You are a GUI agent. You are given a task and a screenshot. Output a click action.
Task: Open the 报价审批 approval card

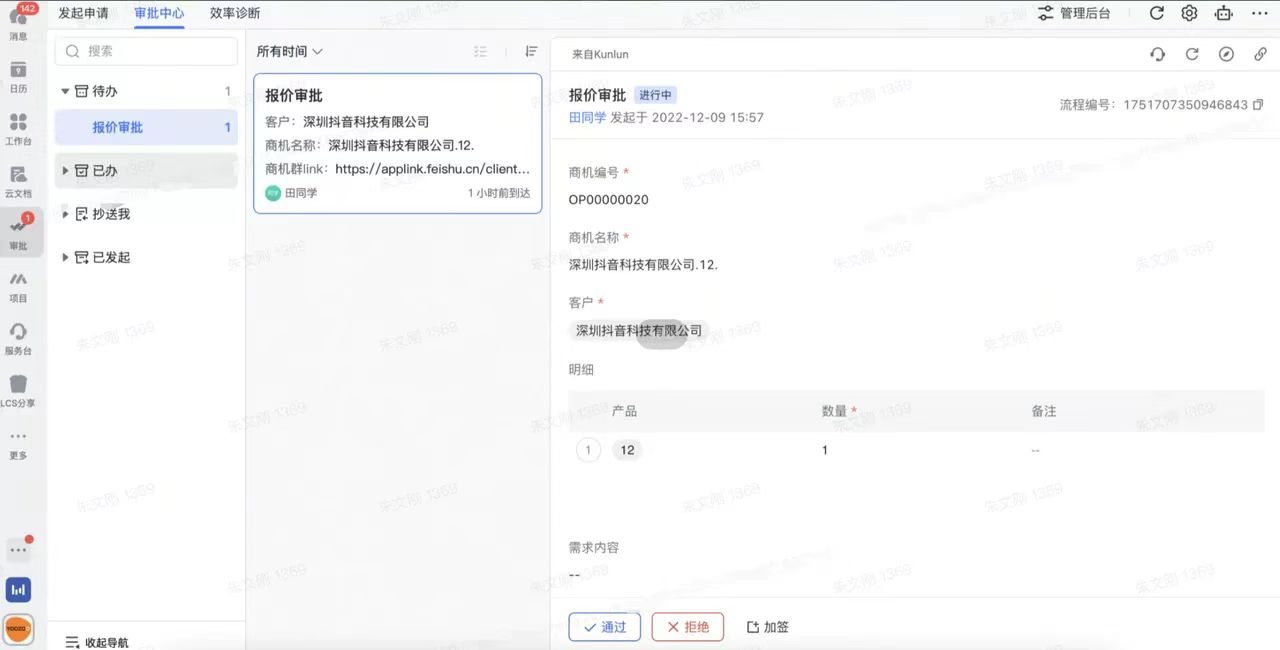pyautogui.click(x=398, y=143)
